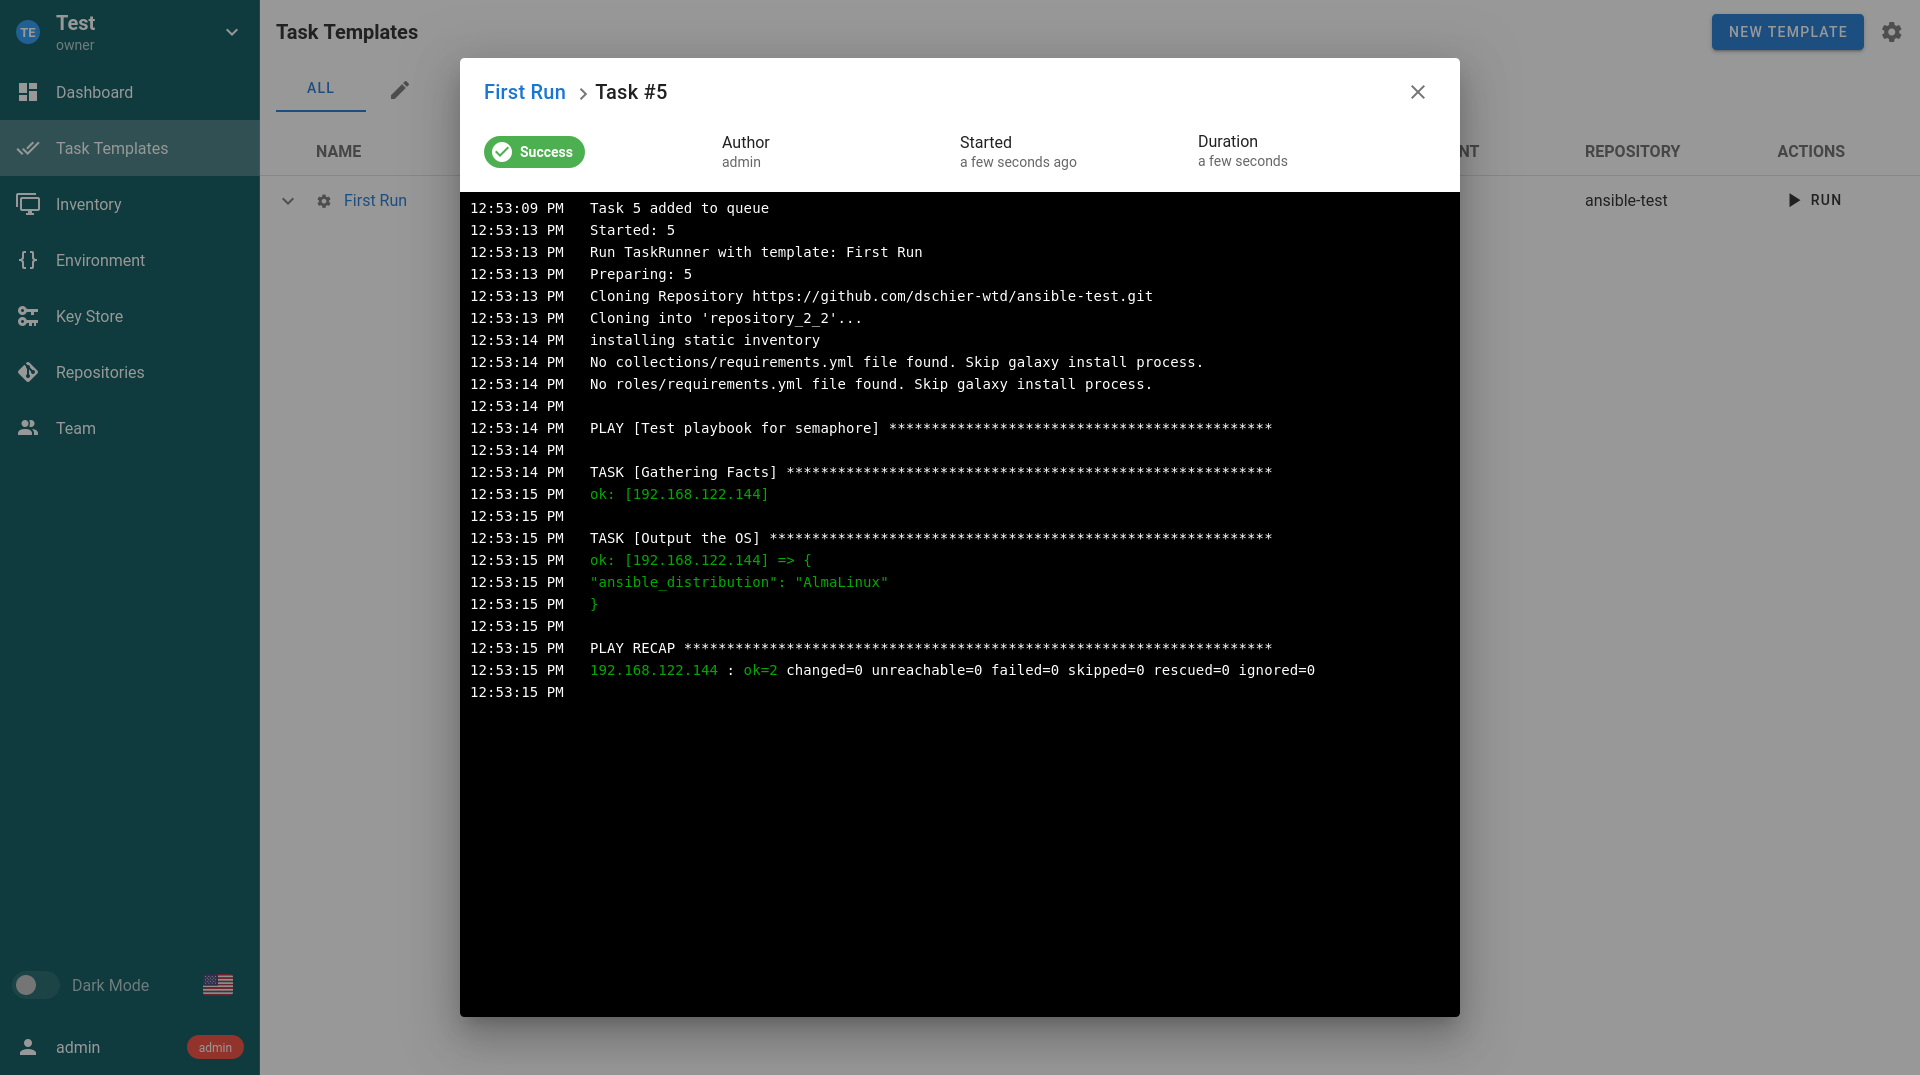Screen dimensions: 1920x1075
Task: Click the Environment curly braces icon
Action: click(28, 260)
